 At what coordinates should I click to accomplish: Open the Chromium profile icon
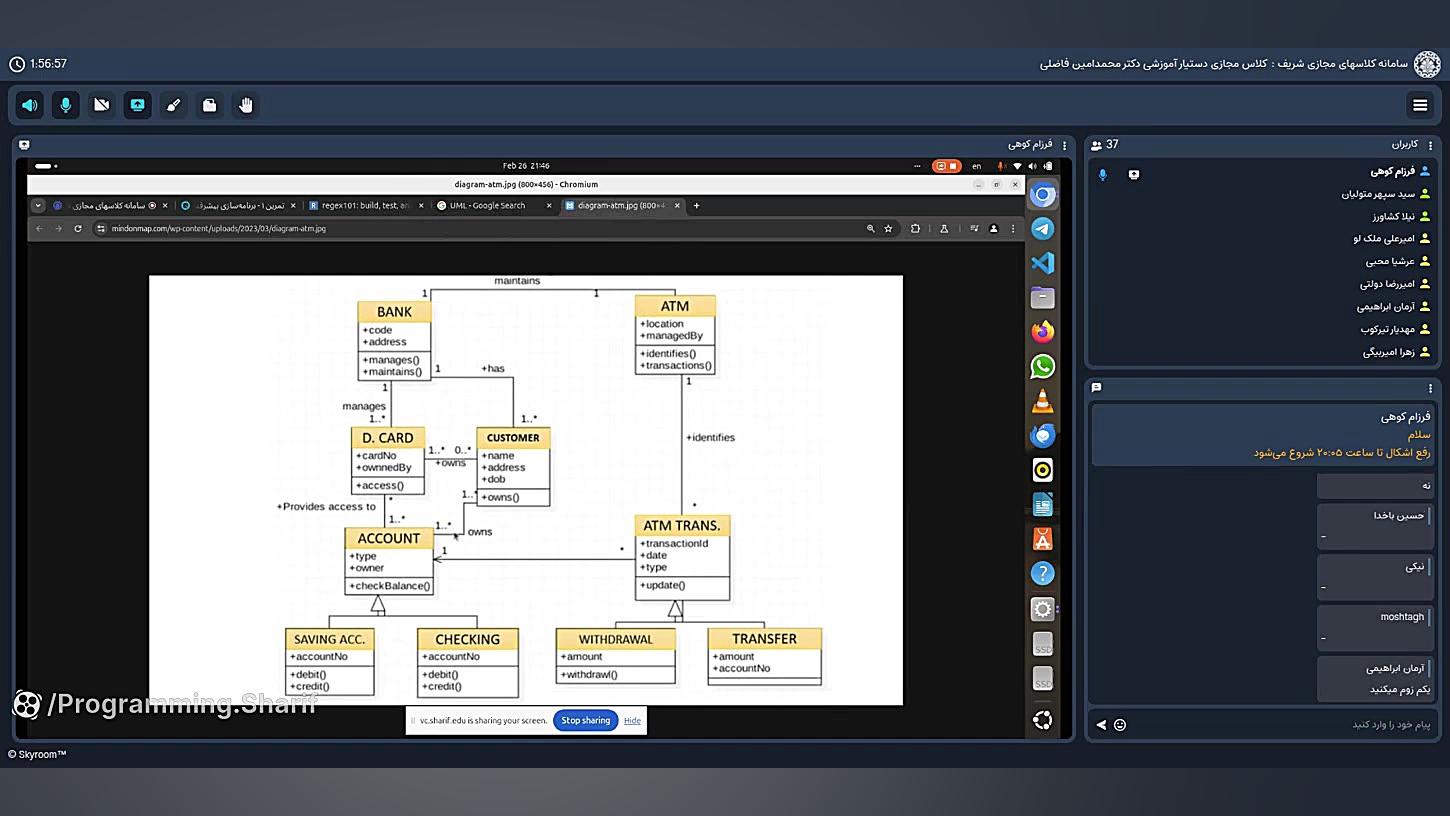click(993, 229)
